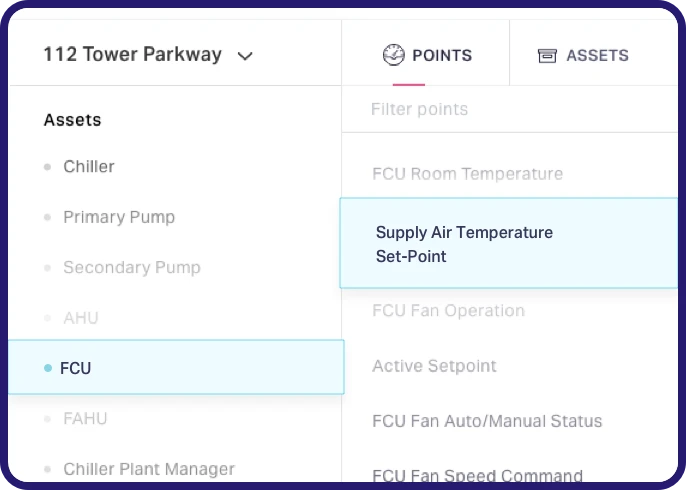Click the bullet dot next to Chiller
The height and width of the screenshot is (490, 686).
(47, 167)
